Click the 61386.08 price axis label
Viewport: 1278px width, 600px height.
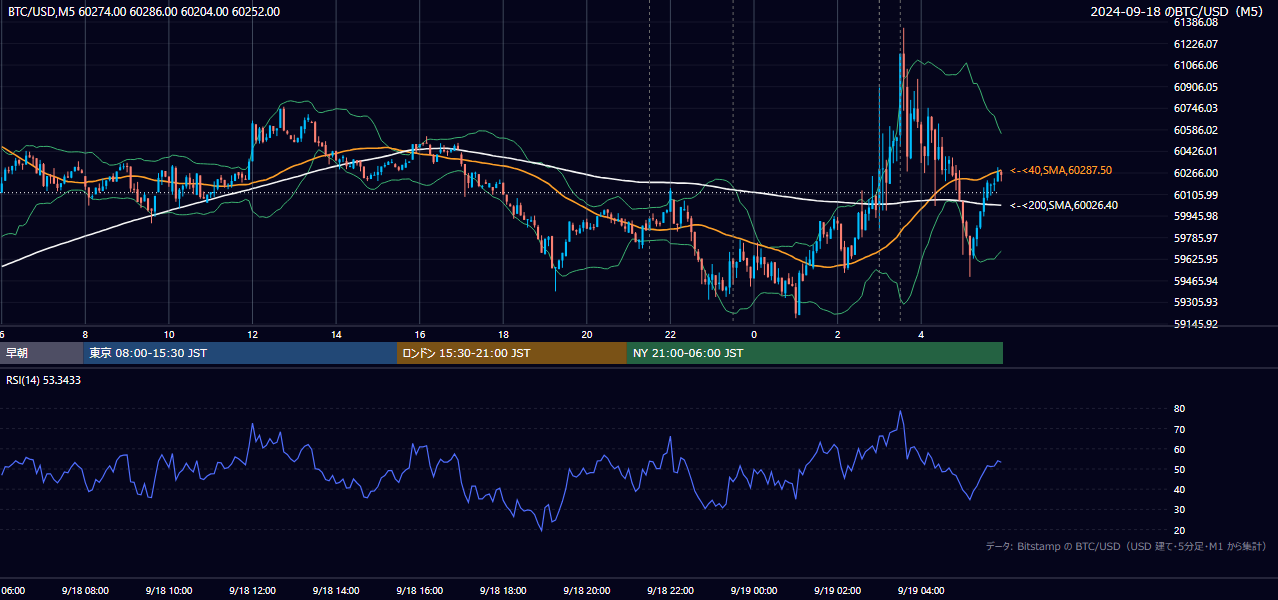[1195, 22]
